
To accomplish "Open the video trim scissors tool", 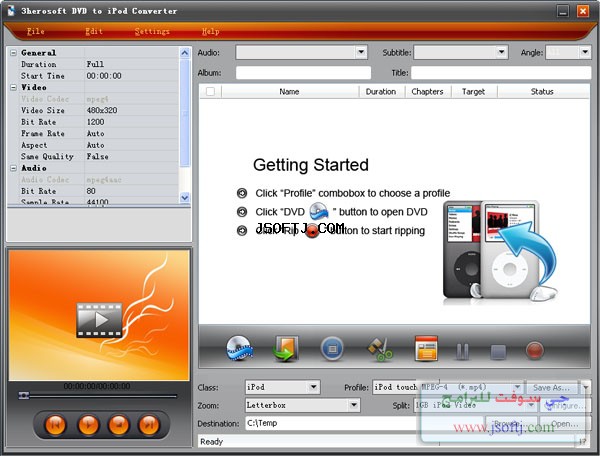I will (380, 349).
